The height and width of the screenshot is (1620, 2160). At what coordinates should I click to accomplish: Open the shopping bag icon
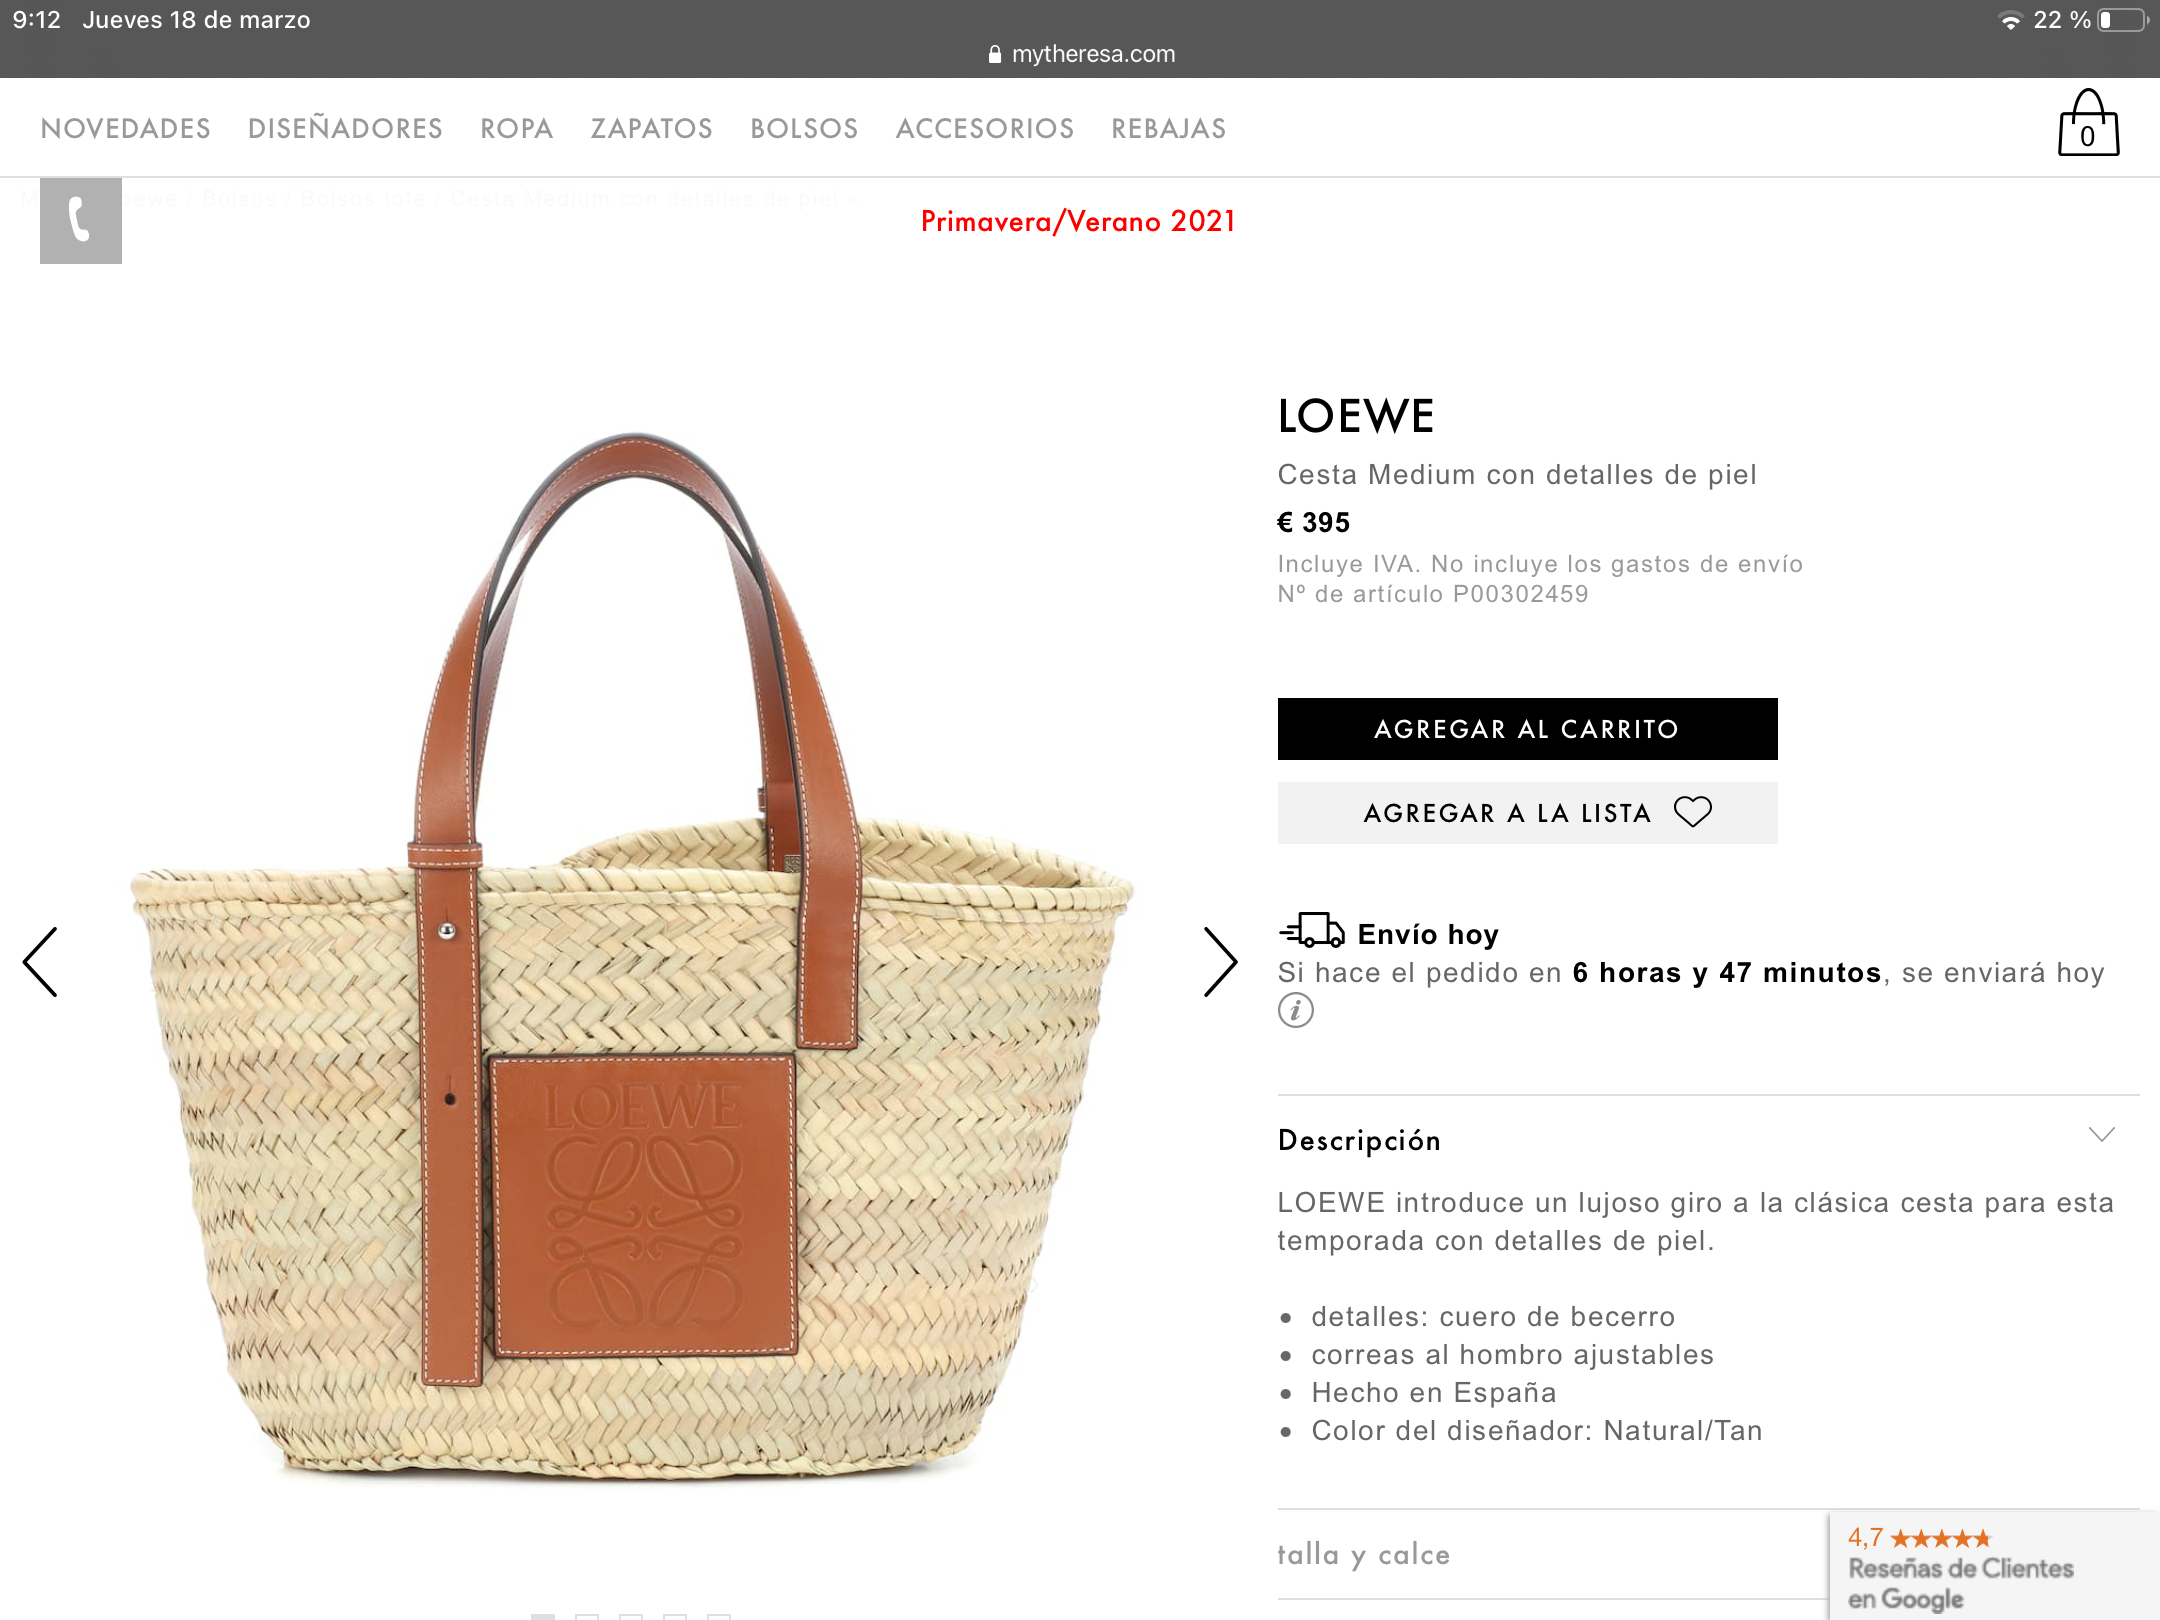2088,124
